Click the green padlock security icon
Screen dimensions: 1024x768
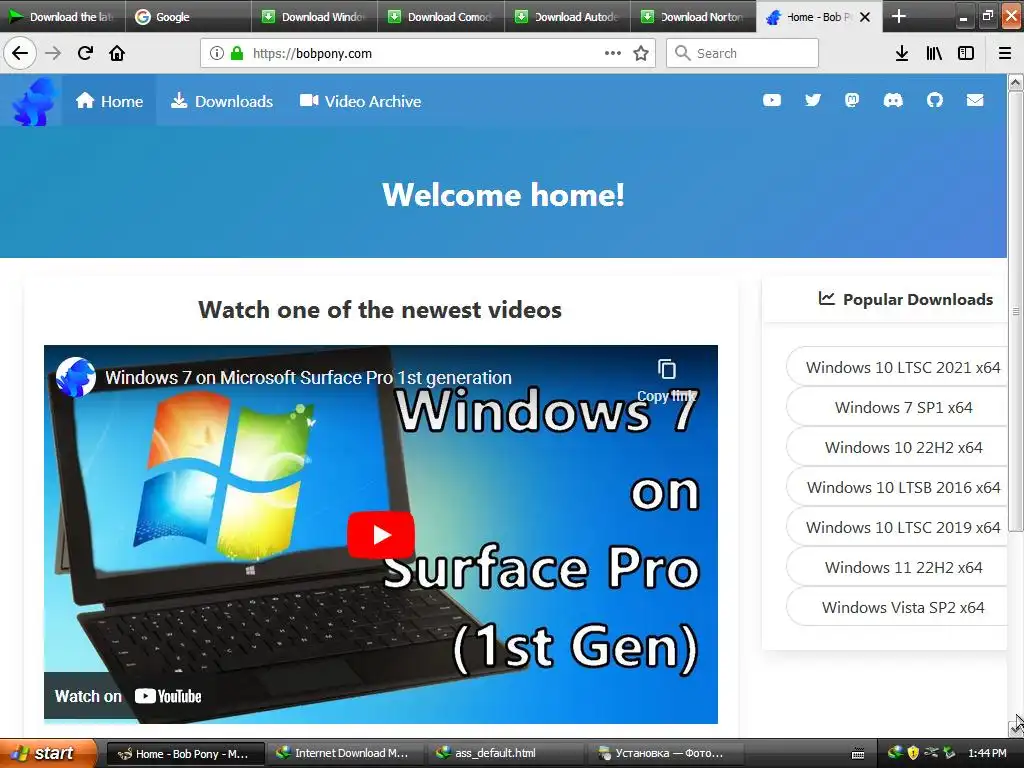pos(237,53)
